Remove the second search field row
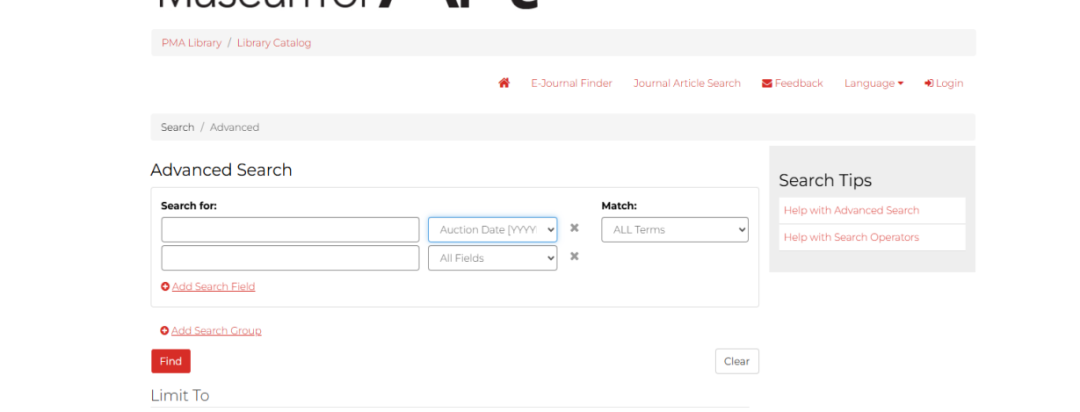The width and height of the screenshot is (1080, 412). [574, 256]
